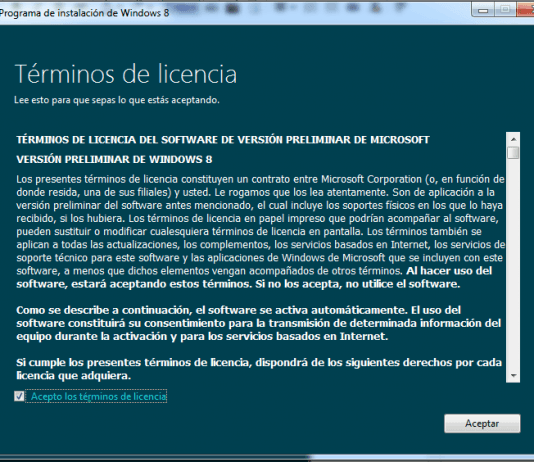Click the "Acepto los términos de licencia" label
The width and height of the screenshot is (534, 462).
[98, 396]
